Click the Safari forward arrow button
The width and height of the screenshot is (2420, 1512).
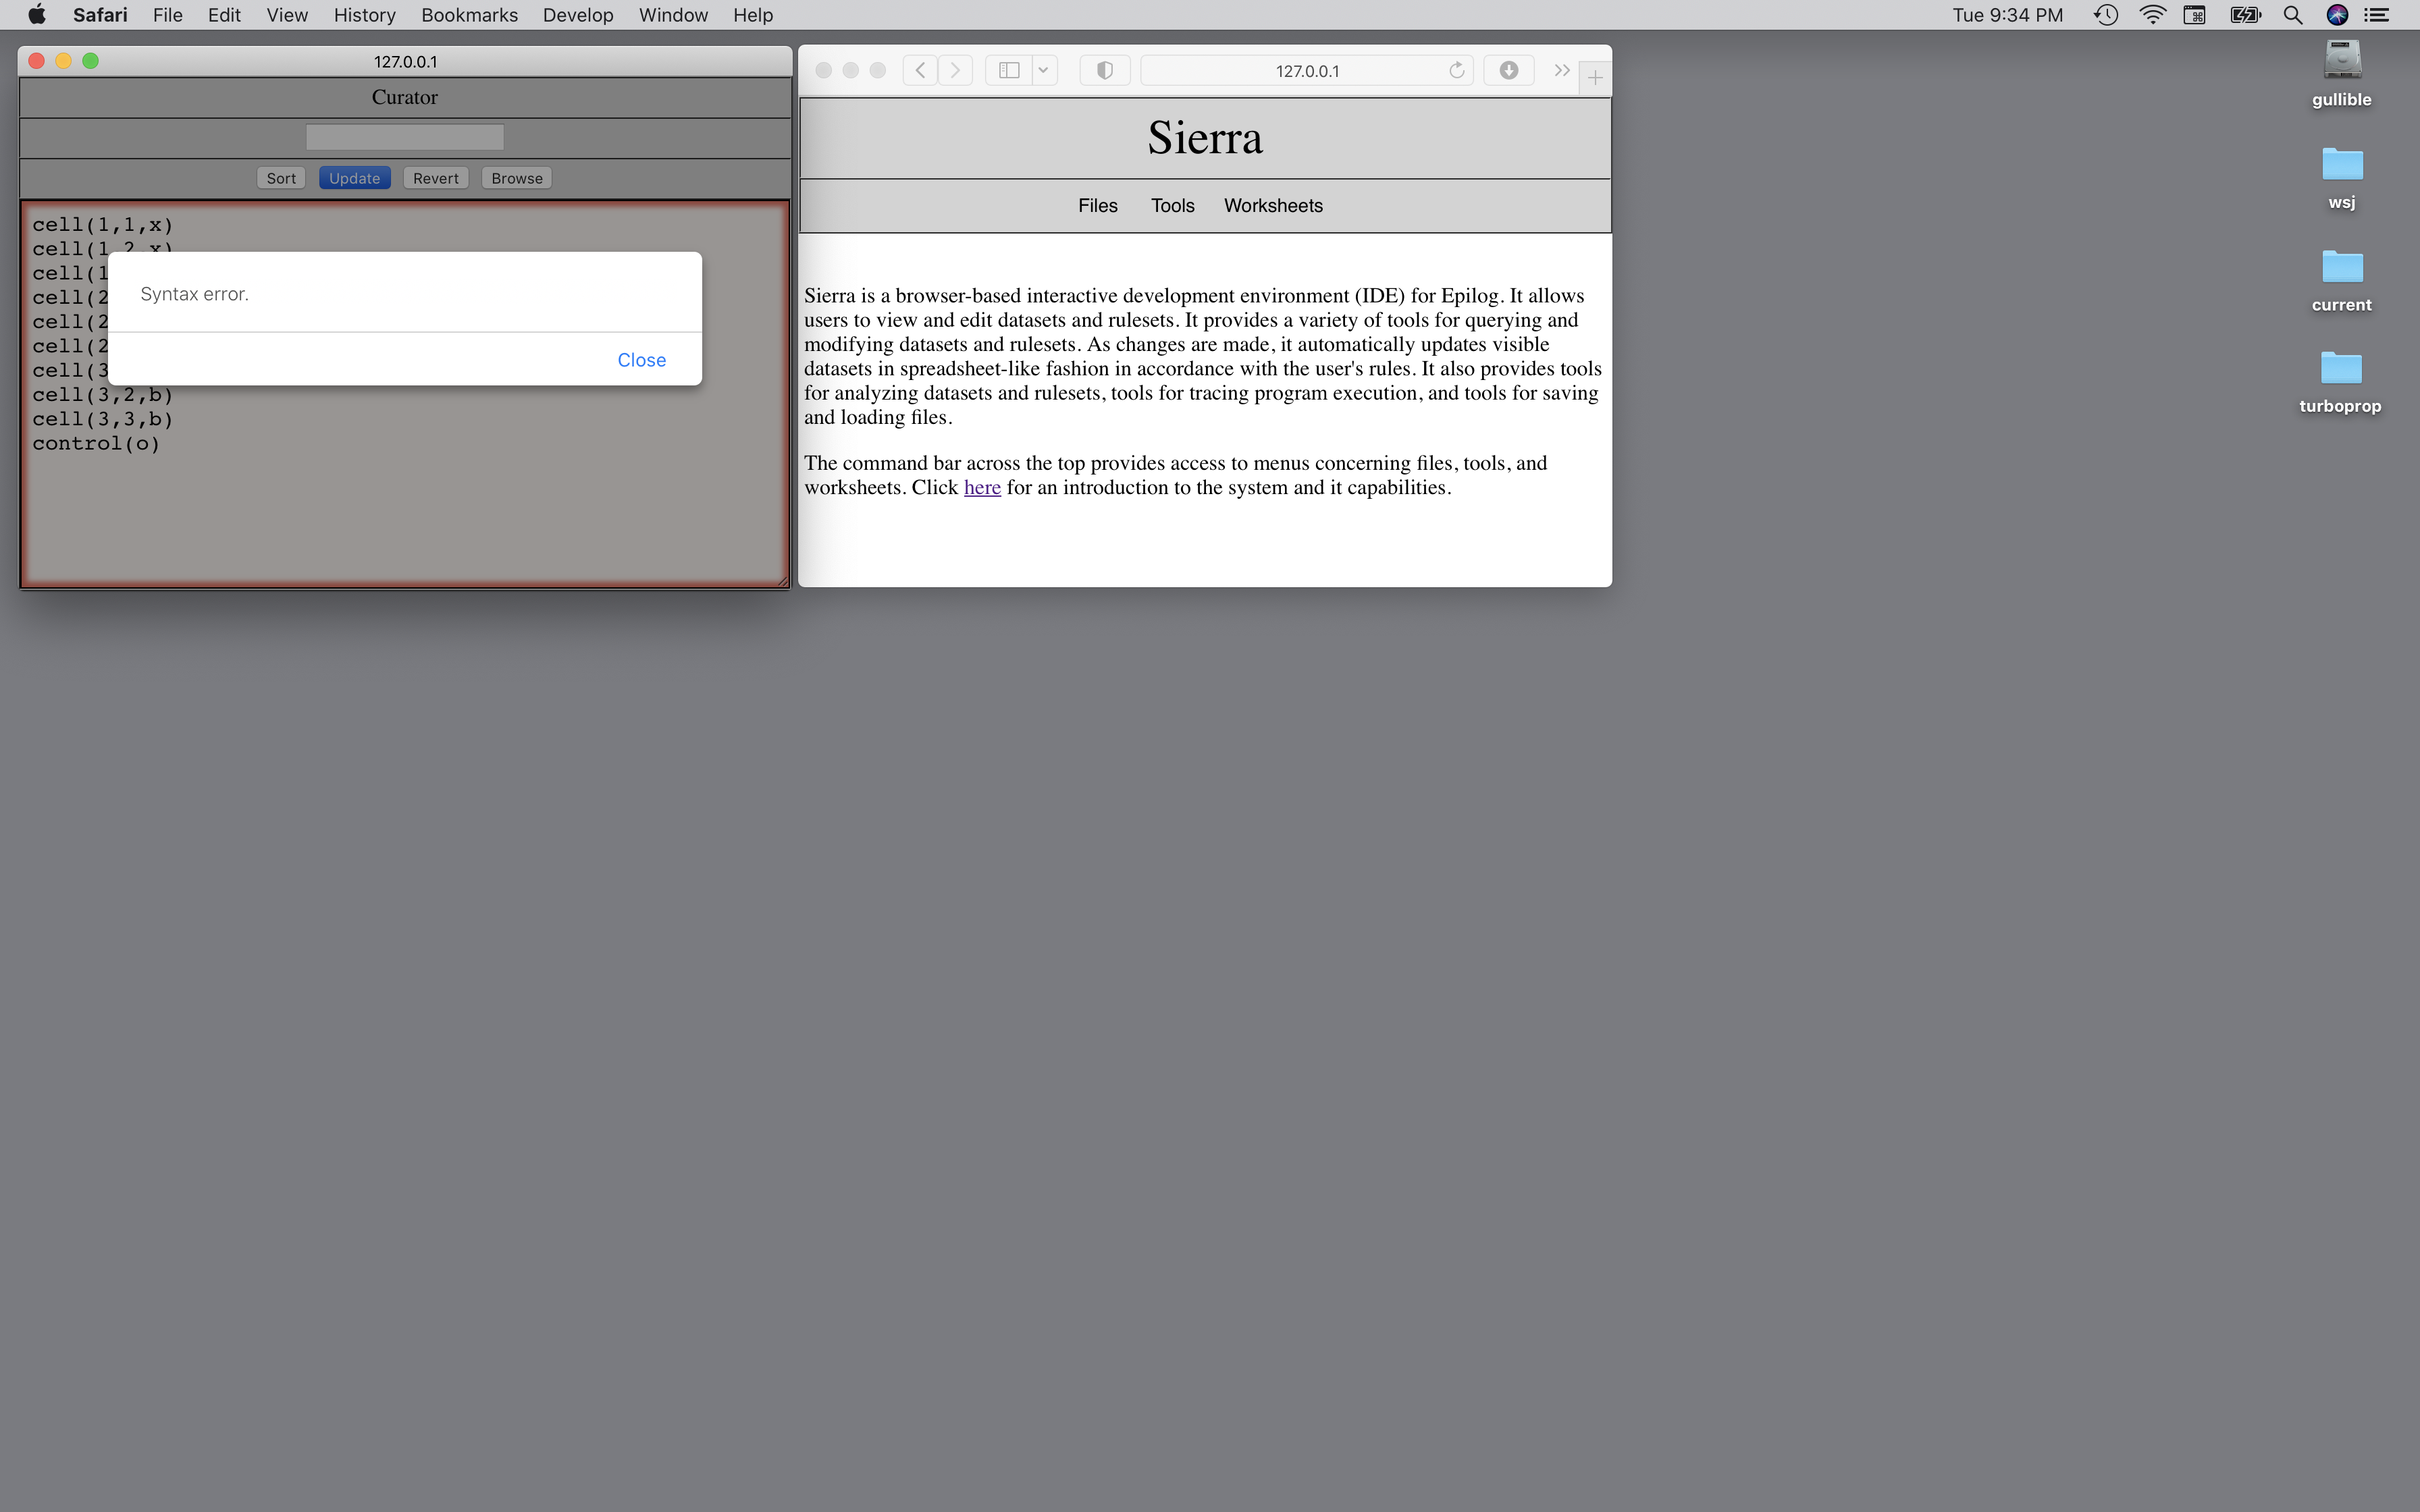tap(956, 70)
